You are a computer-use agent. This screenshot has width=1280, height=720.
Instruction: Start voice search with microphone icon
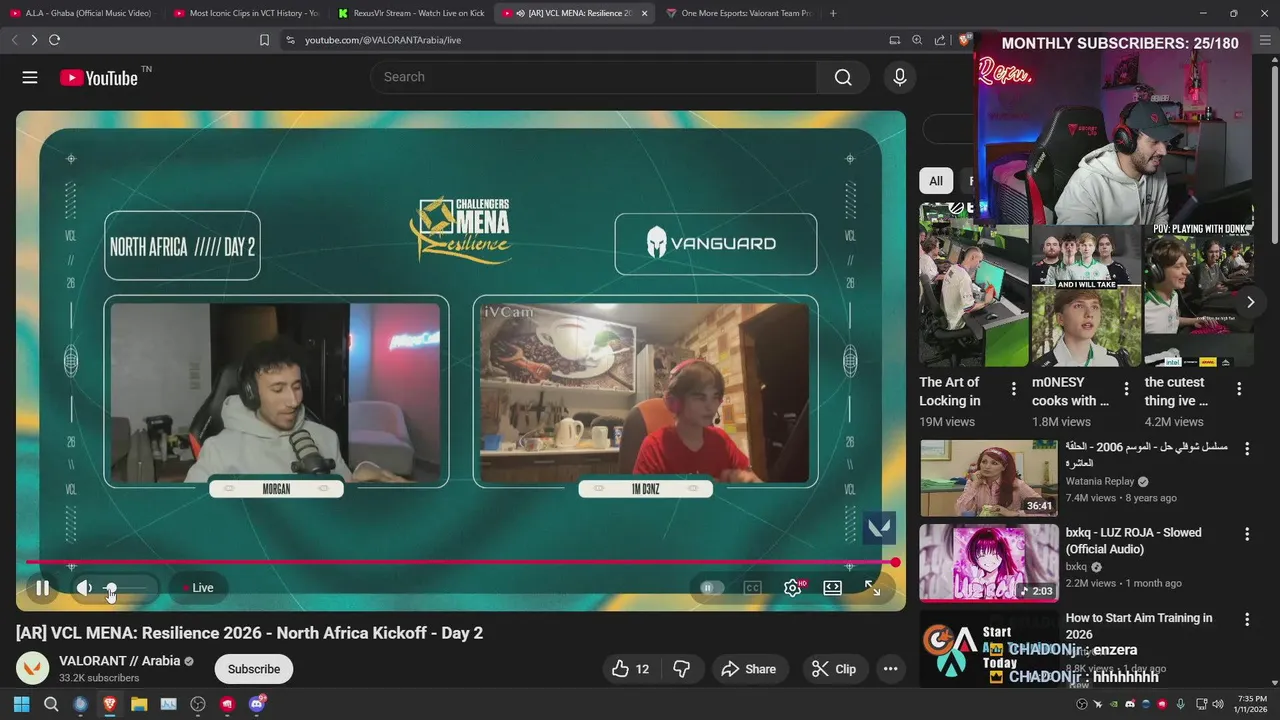pyautogui.click(x=900, y=77)
